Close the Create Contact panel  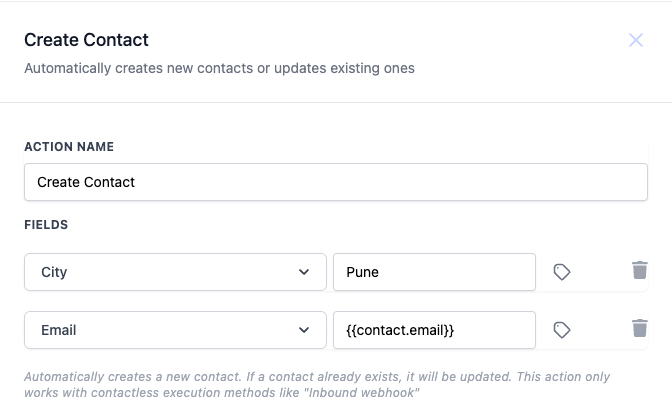pos(636,40)
